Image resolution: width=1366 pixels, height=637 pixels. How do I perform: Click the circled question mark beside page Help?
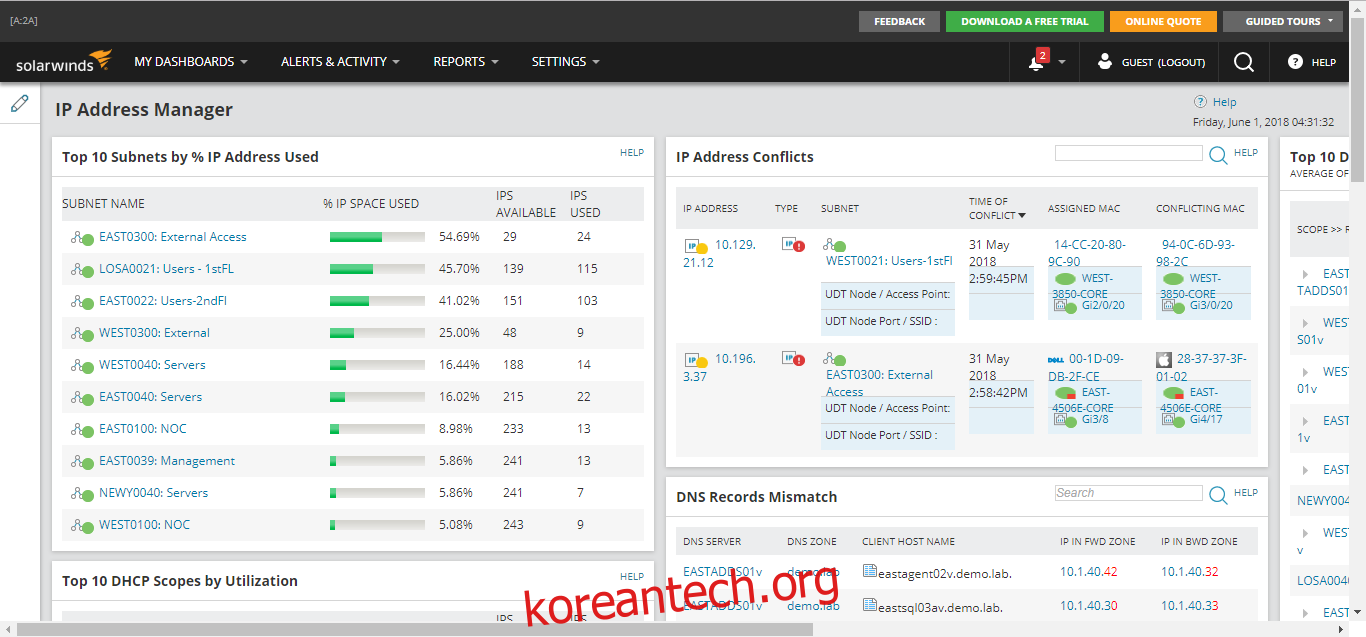[x=1200, y=102]
